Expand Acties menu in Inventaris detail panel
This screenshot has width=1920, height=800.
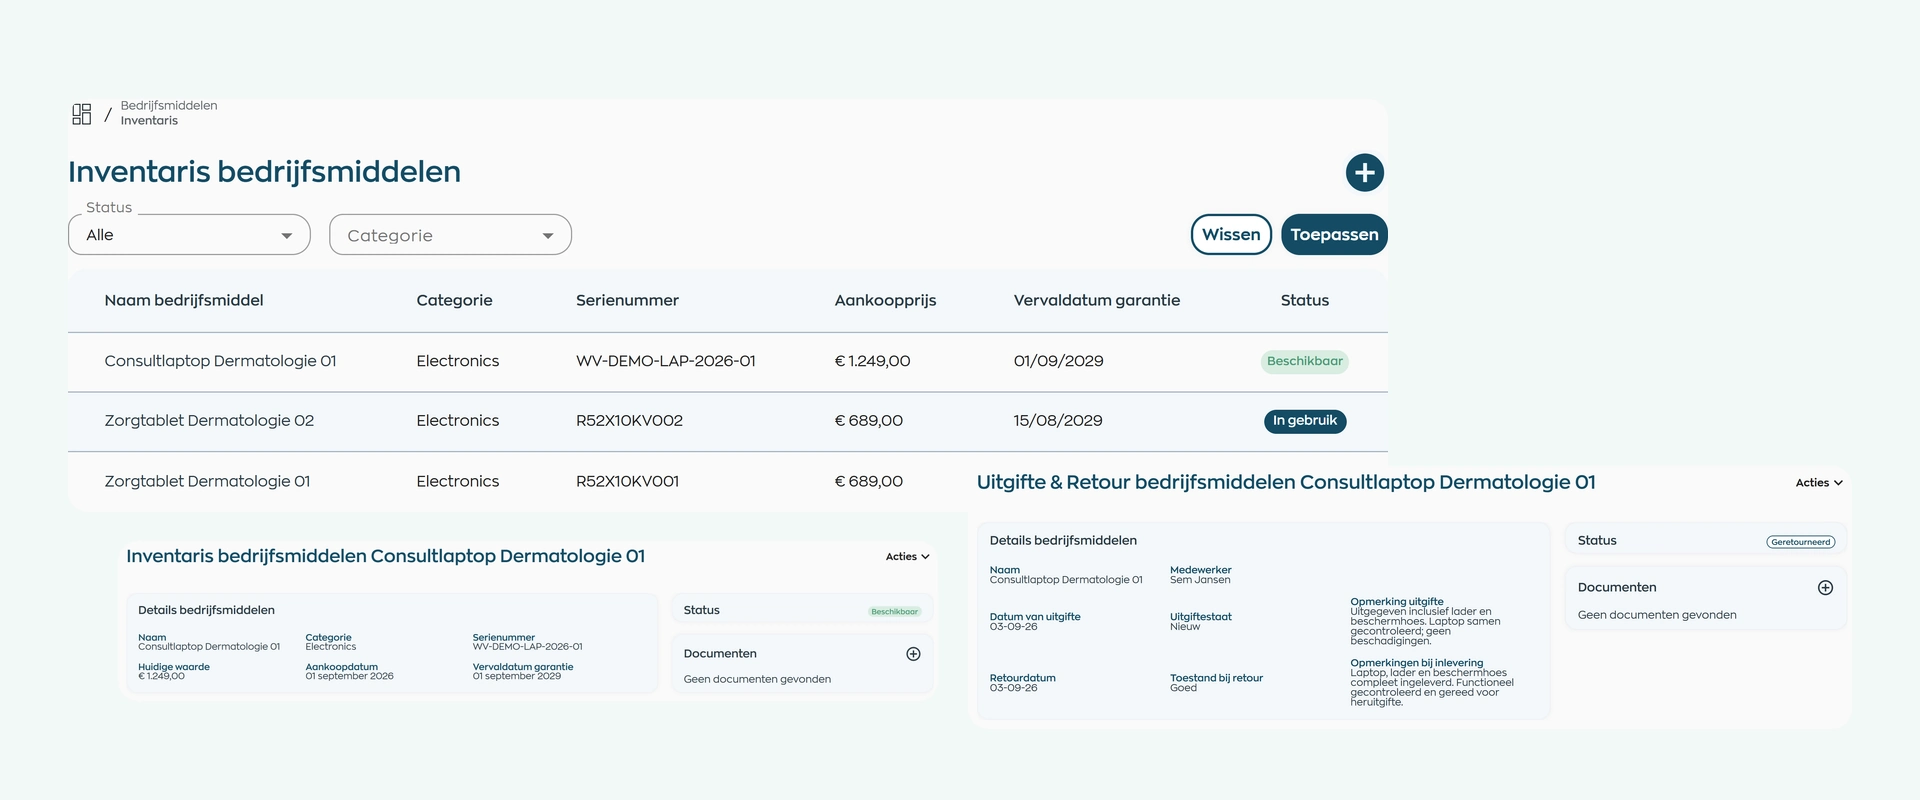point(907,557)
